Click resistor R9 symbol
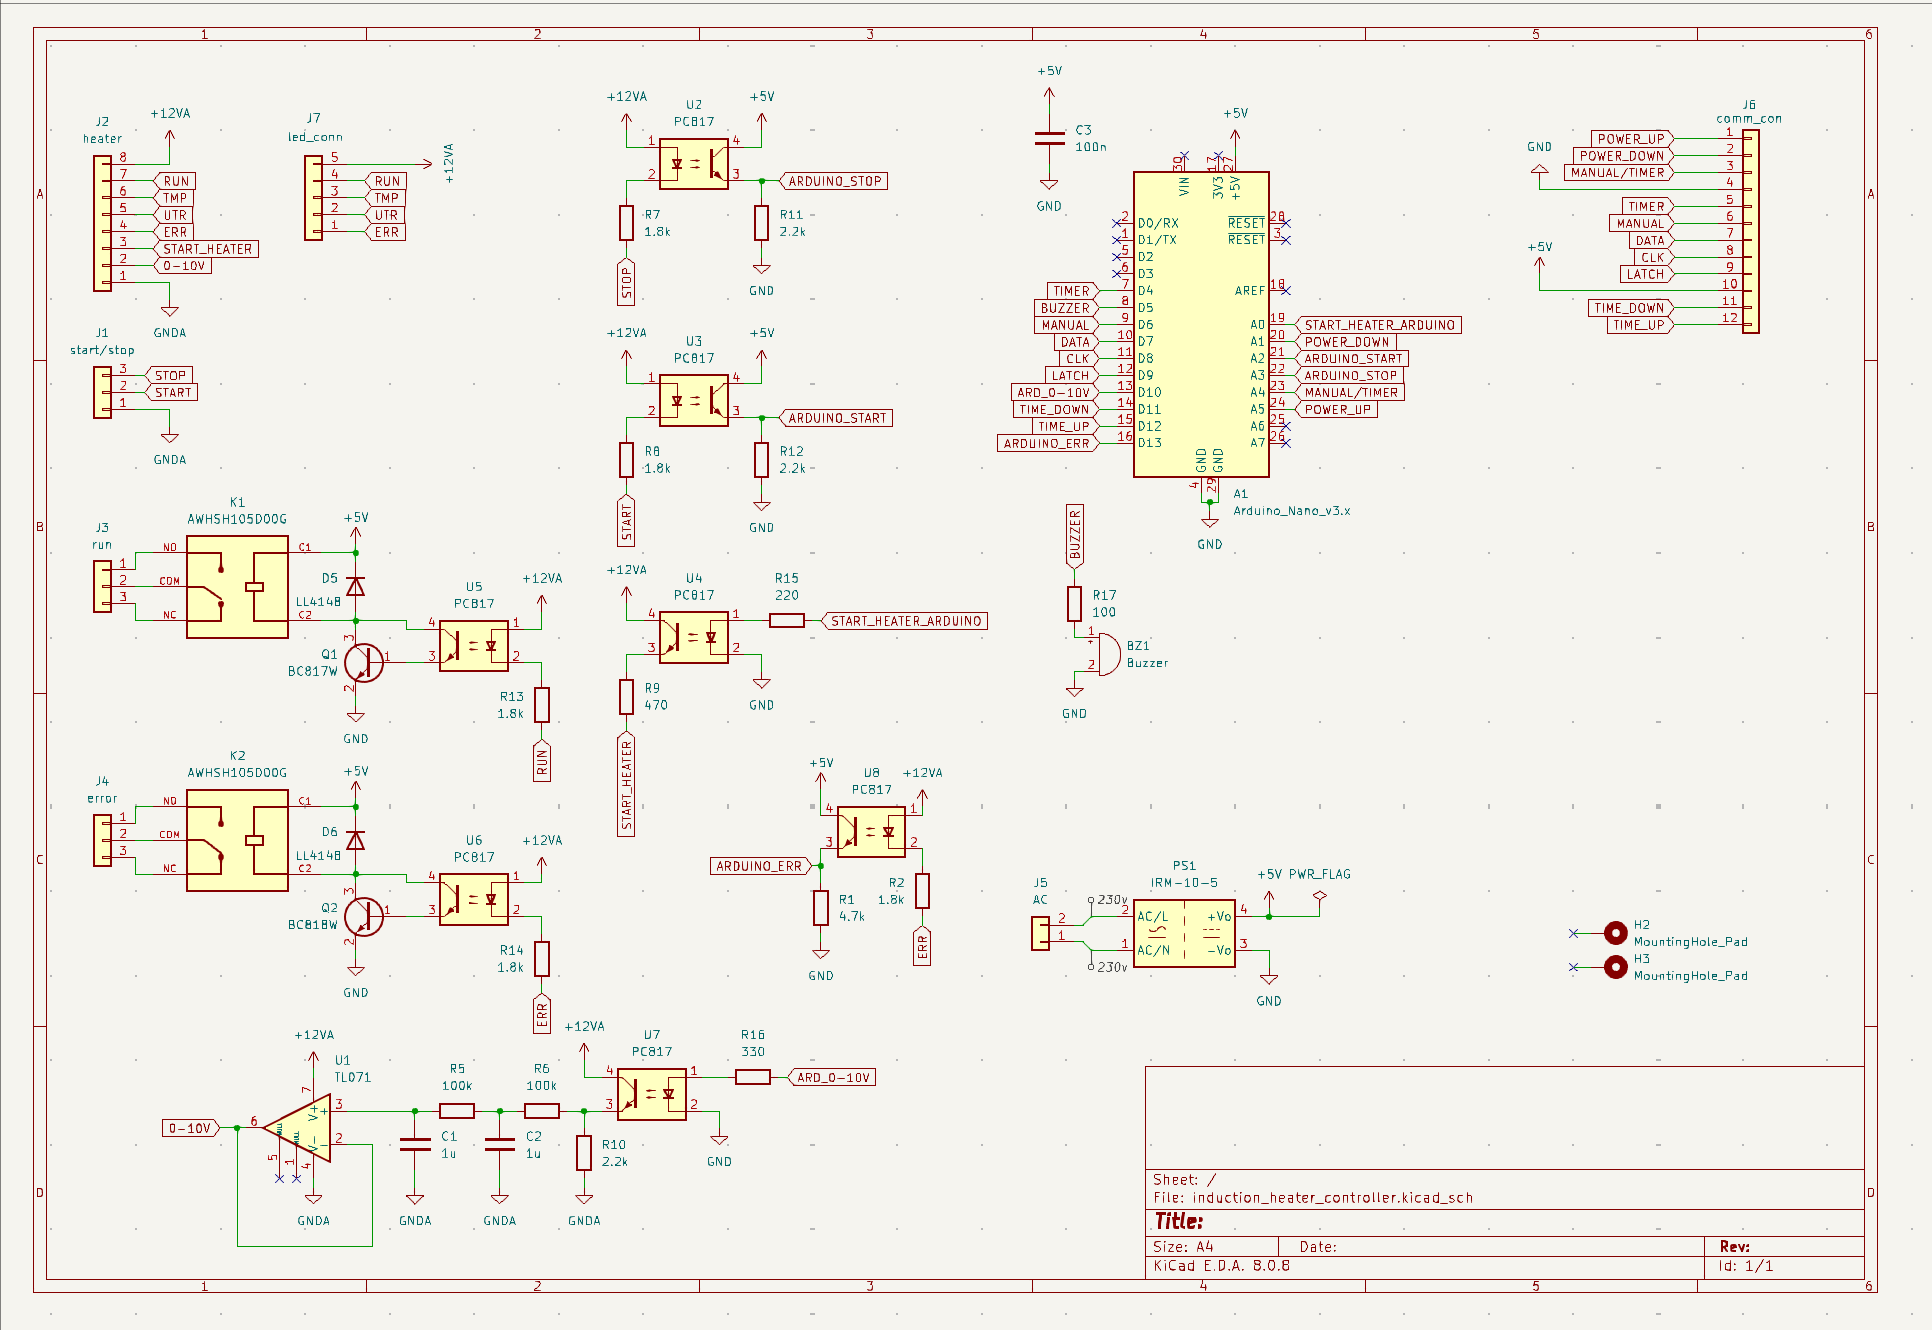1932x1330 pixels. click(626, 697)
